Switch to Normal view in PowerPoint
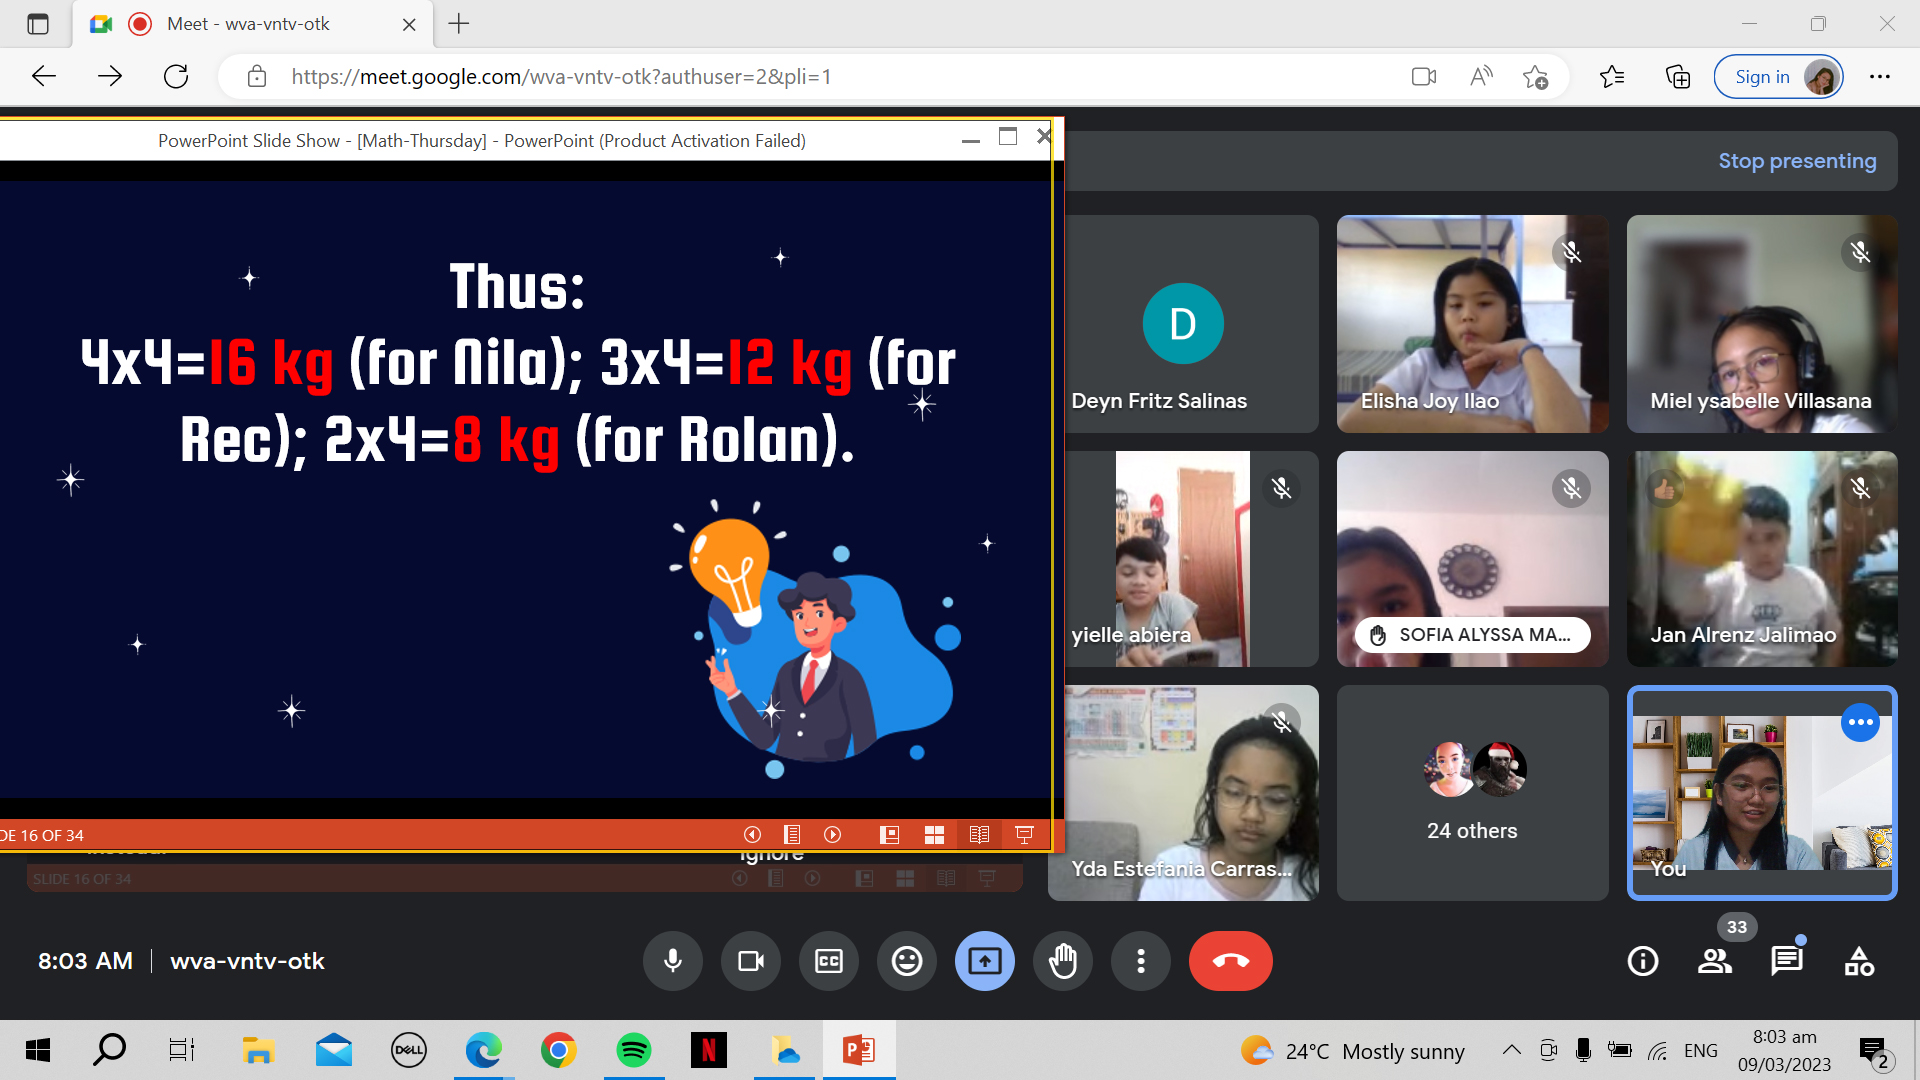The image size is (1920, 1080). 889,835
